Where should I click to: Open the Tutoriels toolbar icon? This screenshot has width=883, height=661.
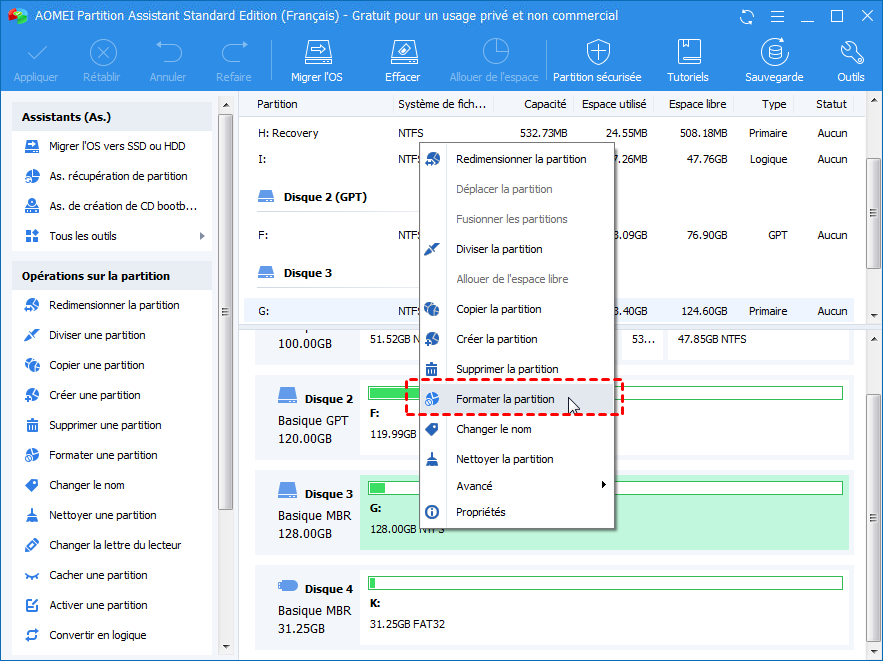click(688, 53)
